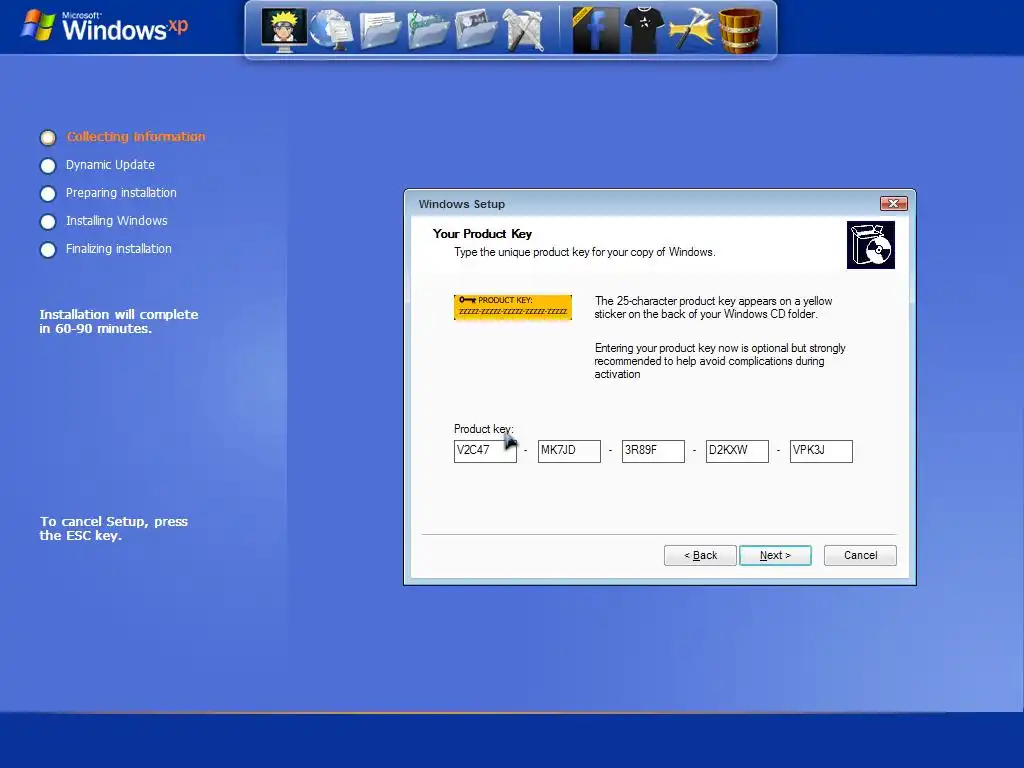Select the Dynamic Update step indicator
1024x768 pixels.
48,166
